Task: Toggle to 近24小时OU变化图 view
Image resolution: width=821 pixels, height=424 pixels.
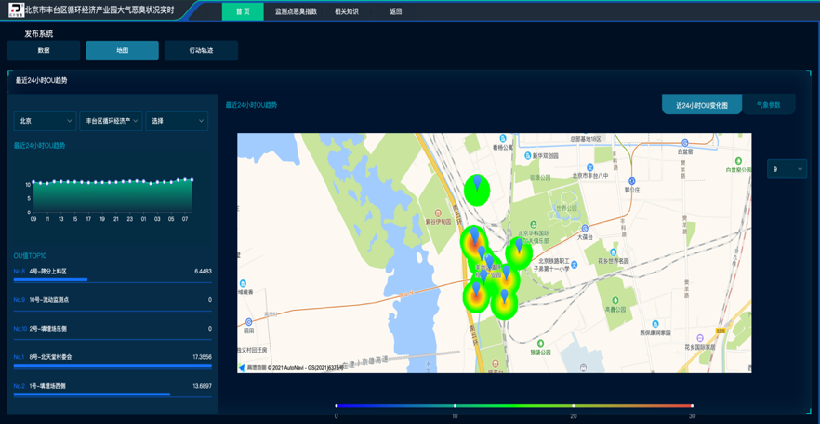Action: coord(702,105)
